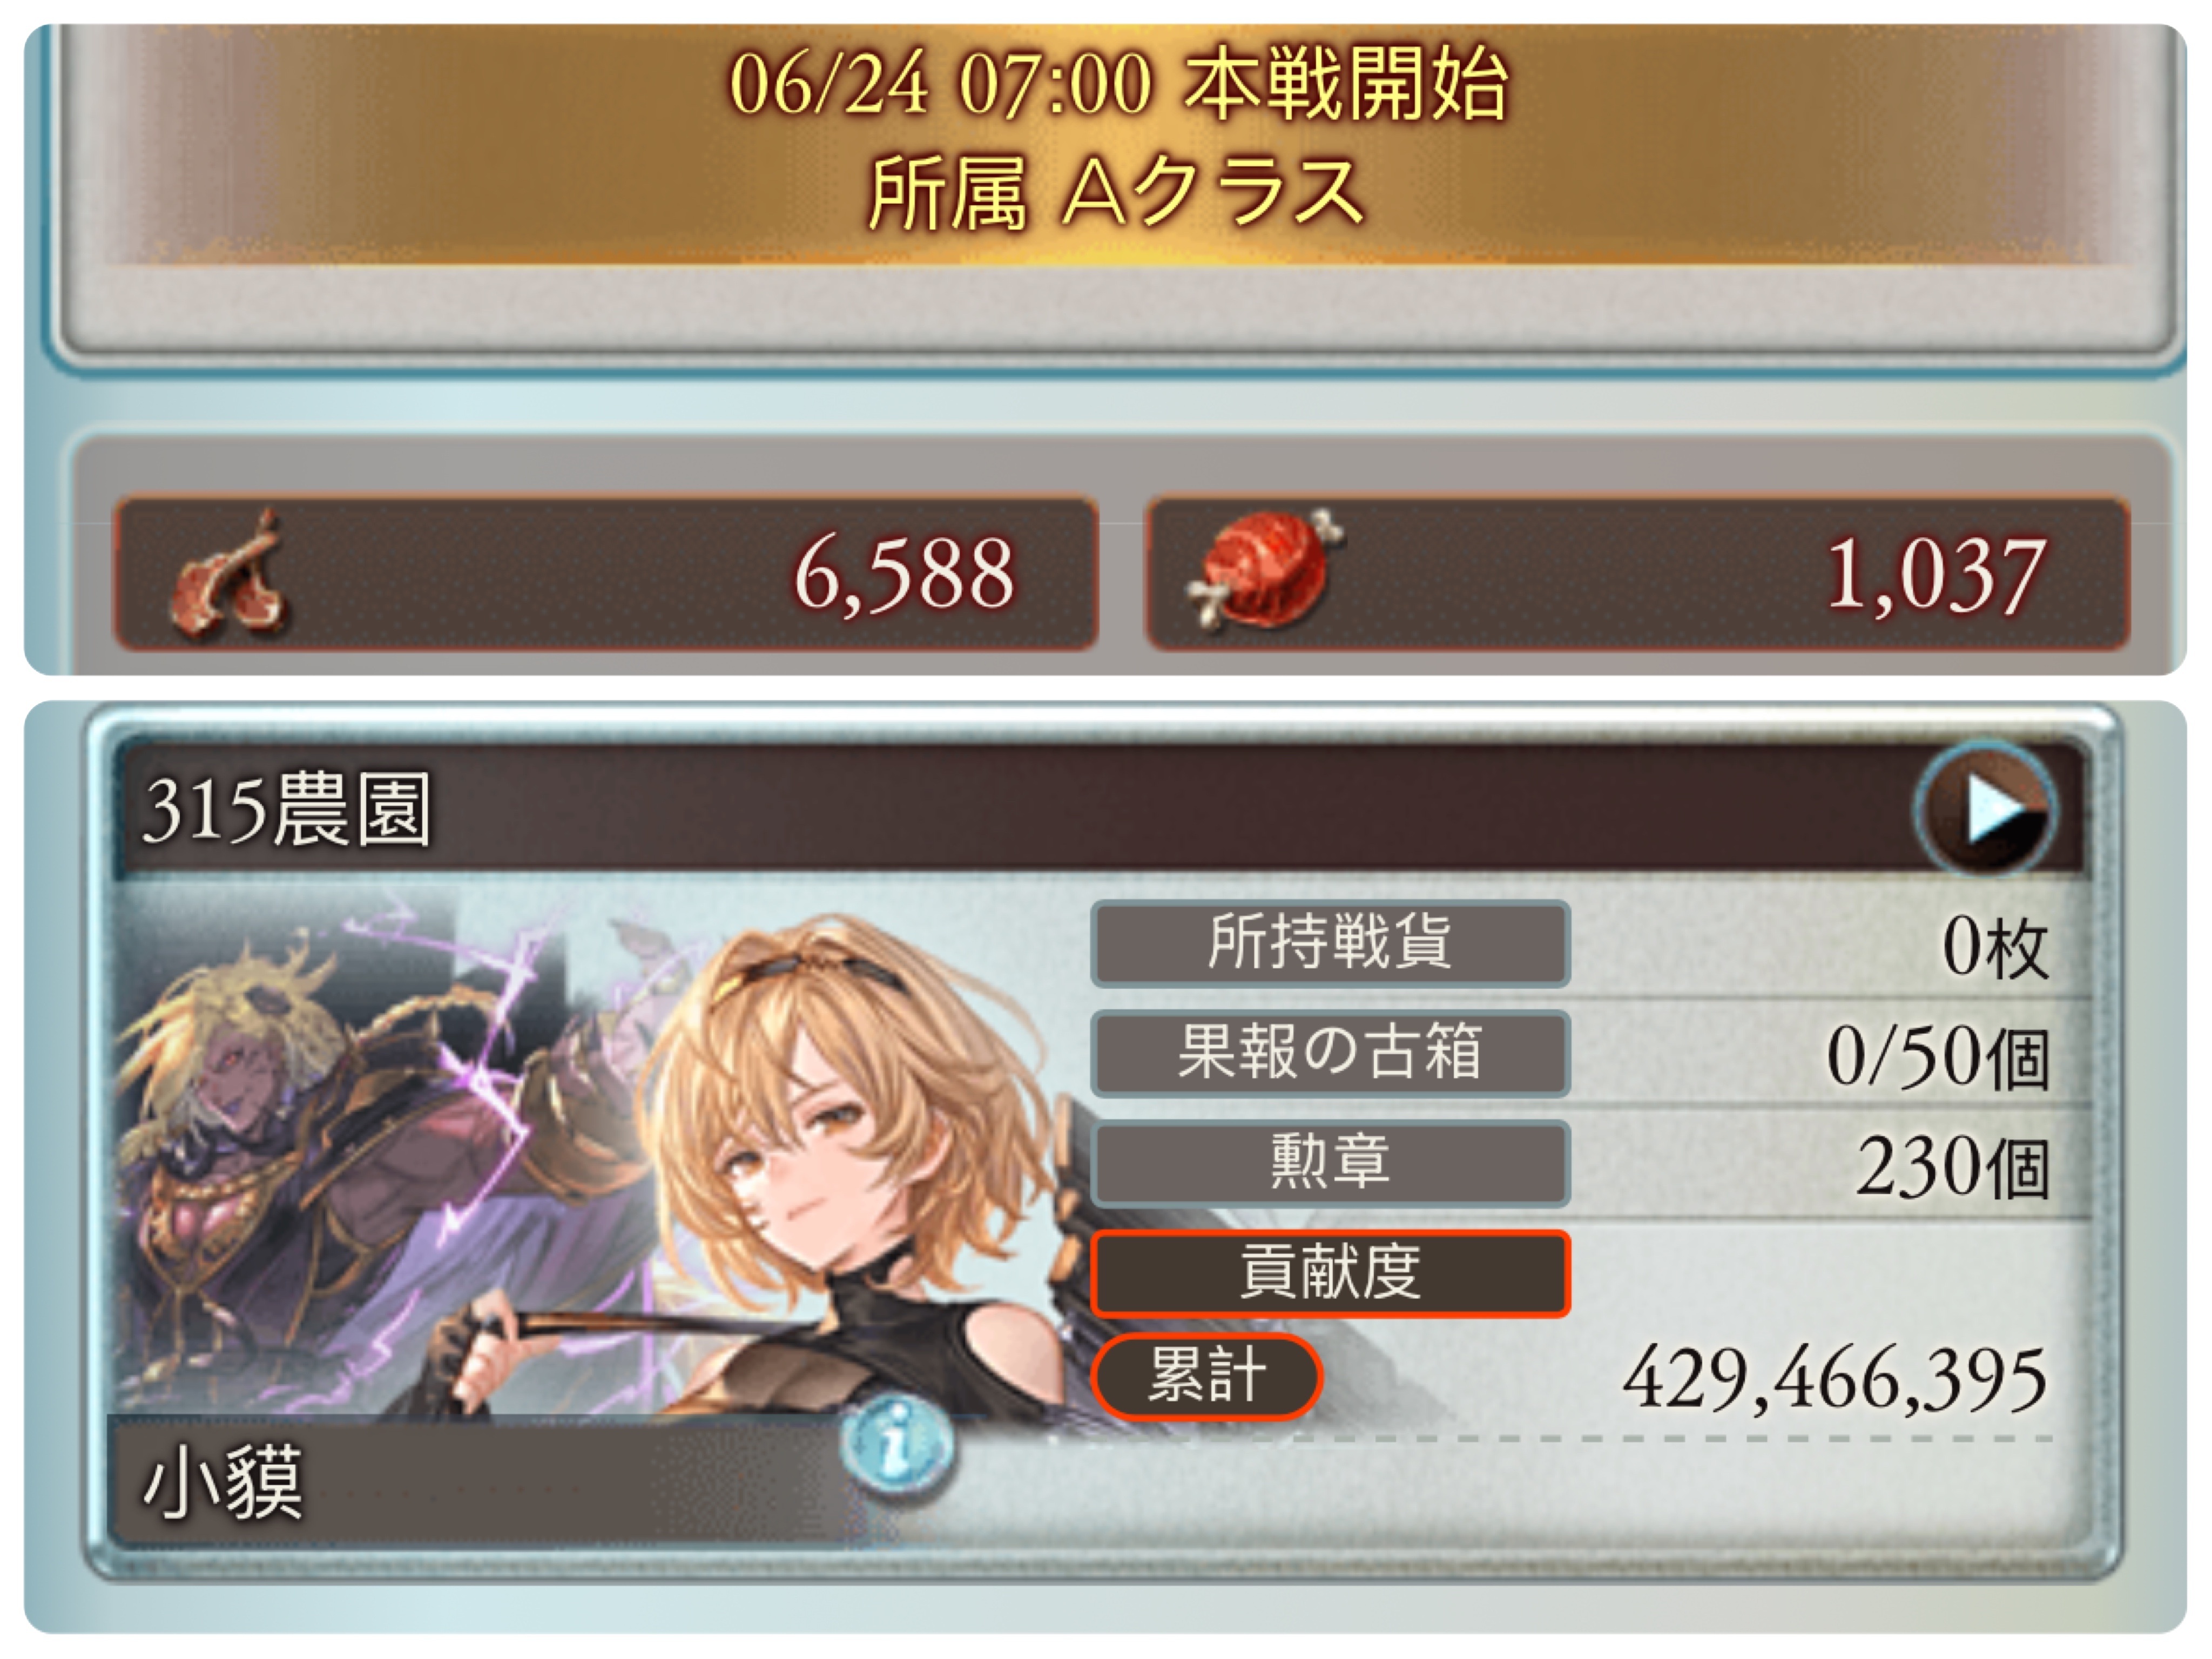Click the 06/24 07:00 本戦開始 banner
This screenshot has height=1659, width=2212.
tap(1118, 84)
